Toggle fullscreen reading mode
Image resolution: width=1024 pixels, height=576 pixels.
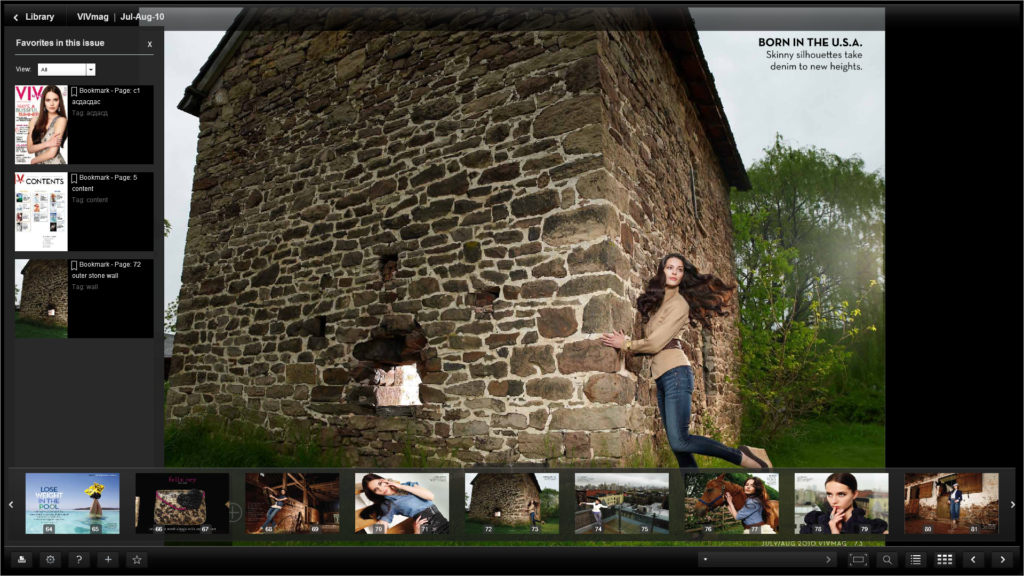858,559
